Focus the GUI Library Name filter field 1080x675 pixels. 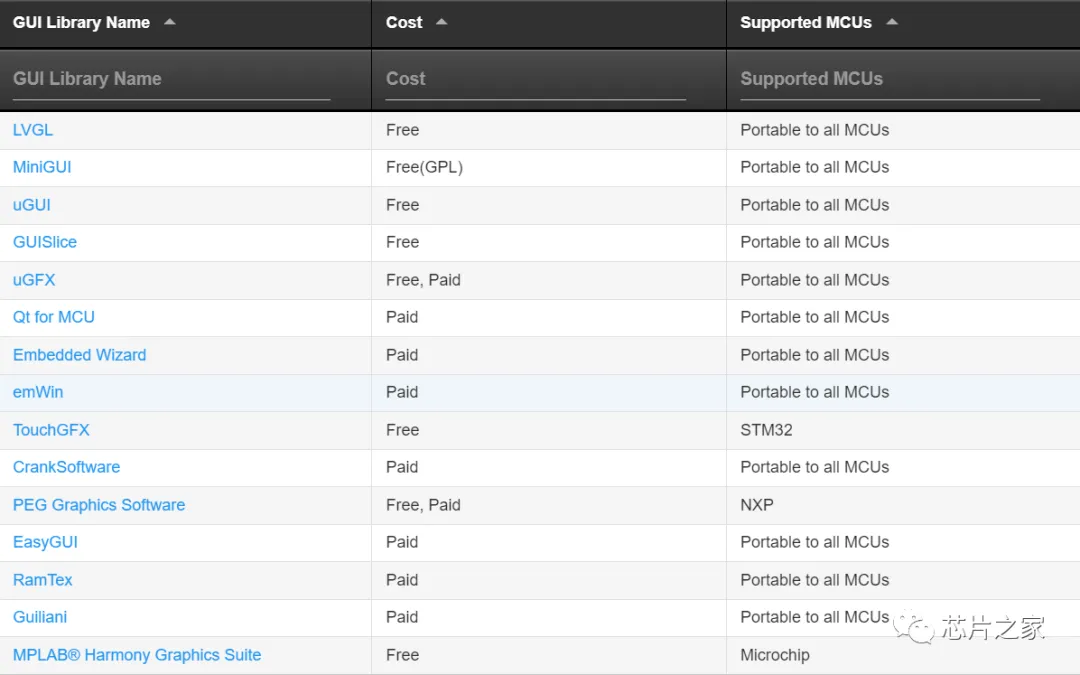click(171, 79)
